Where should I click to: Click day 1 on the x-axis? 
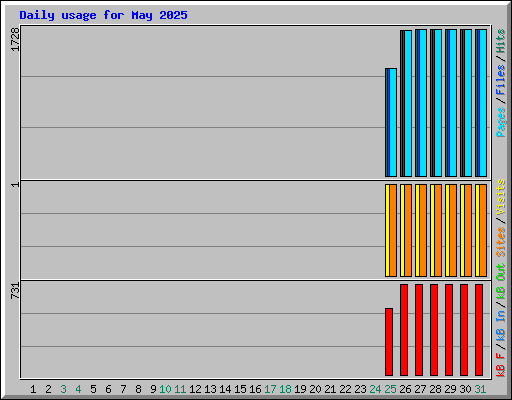pyautogui.click(x=33, y=389)
